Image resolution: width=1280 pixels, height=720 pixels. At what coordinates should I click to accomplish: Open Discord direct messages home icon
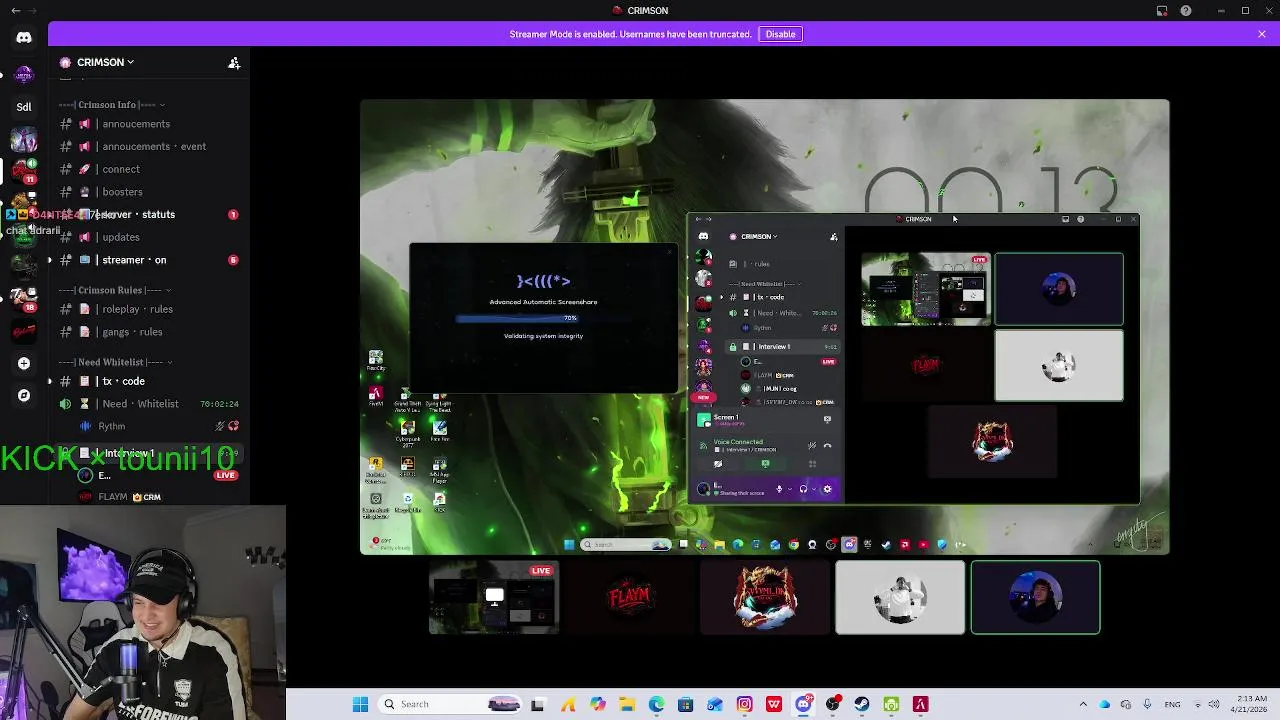pos(24,38)
